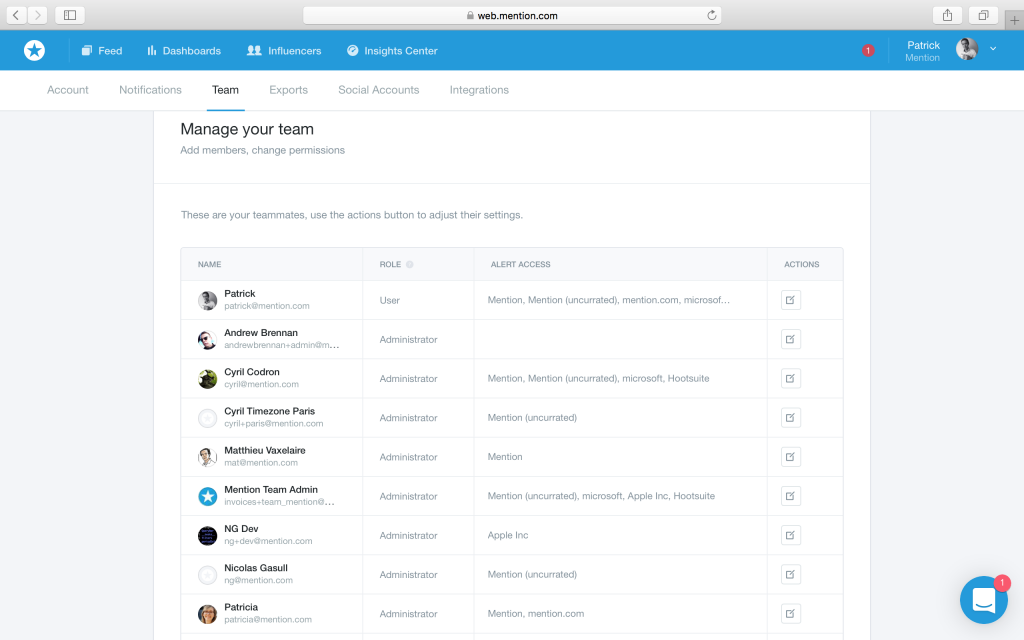
Task: Reload the page in Safari
Action: [x=711, y=16]
